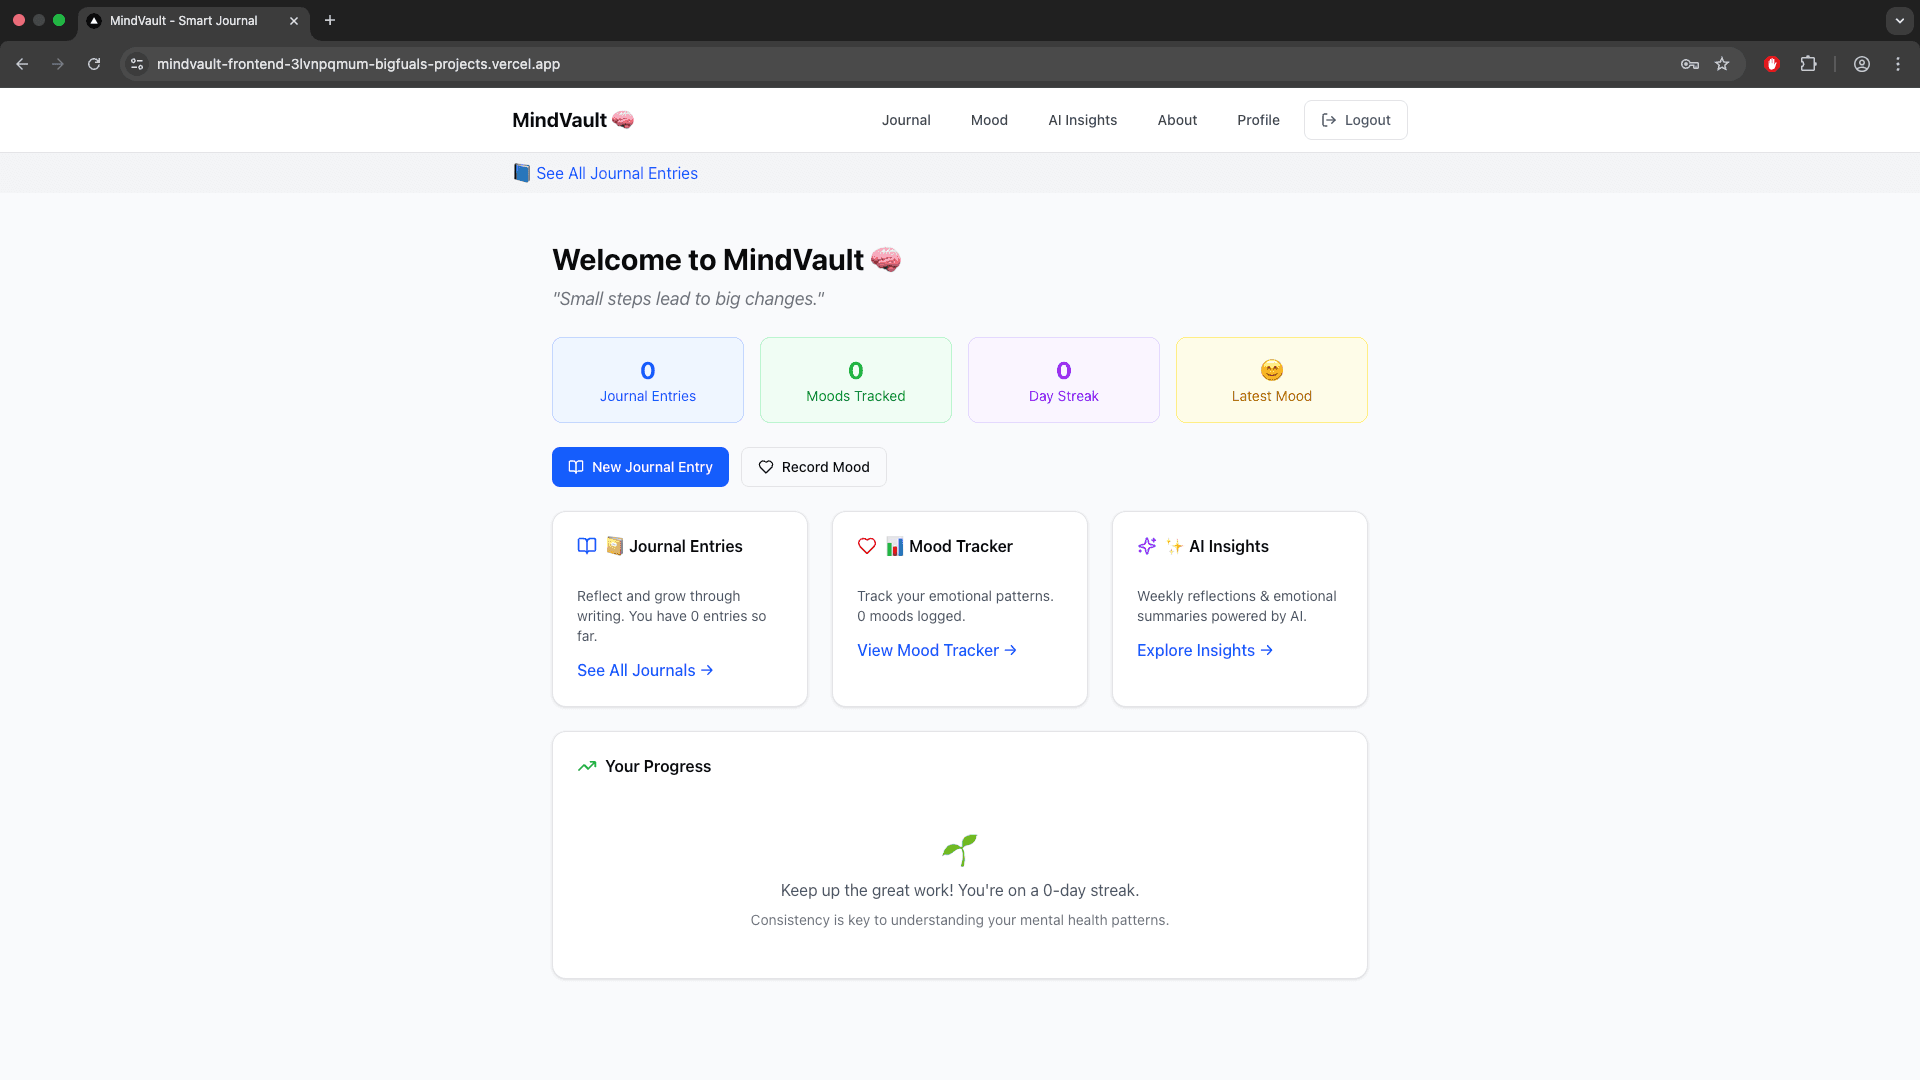This screenshot has width=1920, height=1080.
Task: Click "Weekly reflections & emotional summaries" description
Action: [1237, 606]
